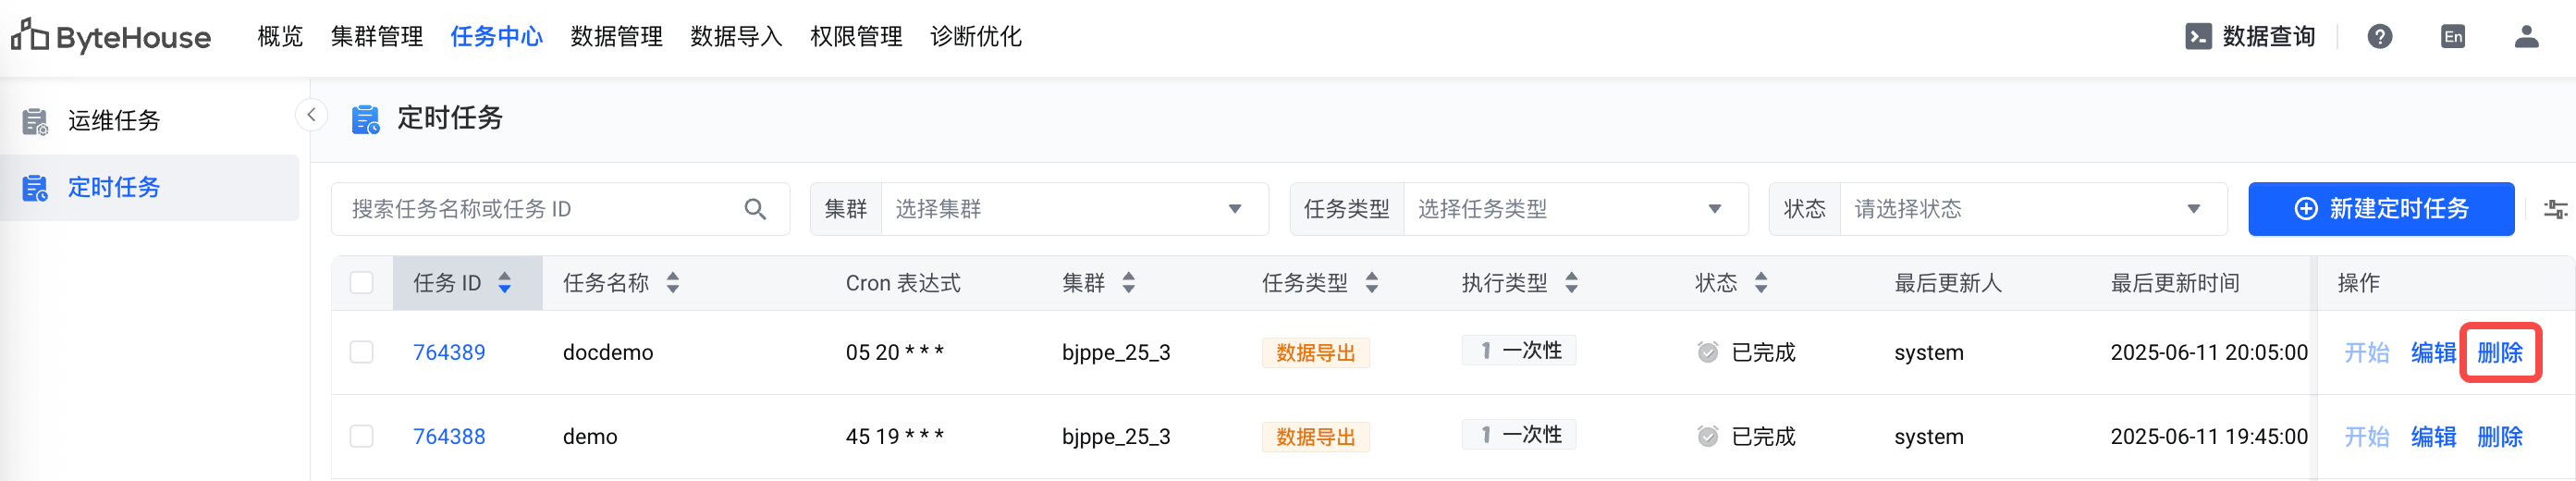This screenshot has height=481, width=2576.
Task: Click the 新建定时任务 button
Action: [x=2381, y=209]
